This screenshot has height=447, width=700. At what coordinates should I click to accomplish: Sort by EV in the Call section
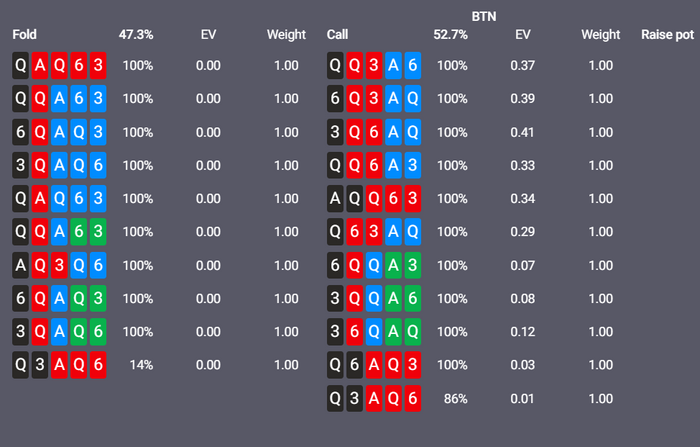pos(522,35)
